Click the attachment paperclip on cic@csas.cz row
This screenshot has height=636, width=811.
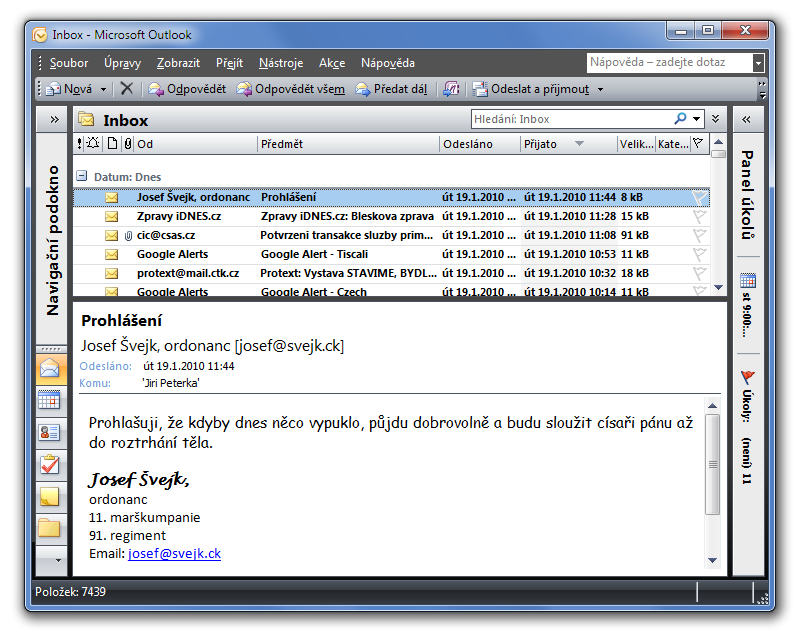point(128,236)
